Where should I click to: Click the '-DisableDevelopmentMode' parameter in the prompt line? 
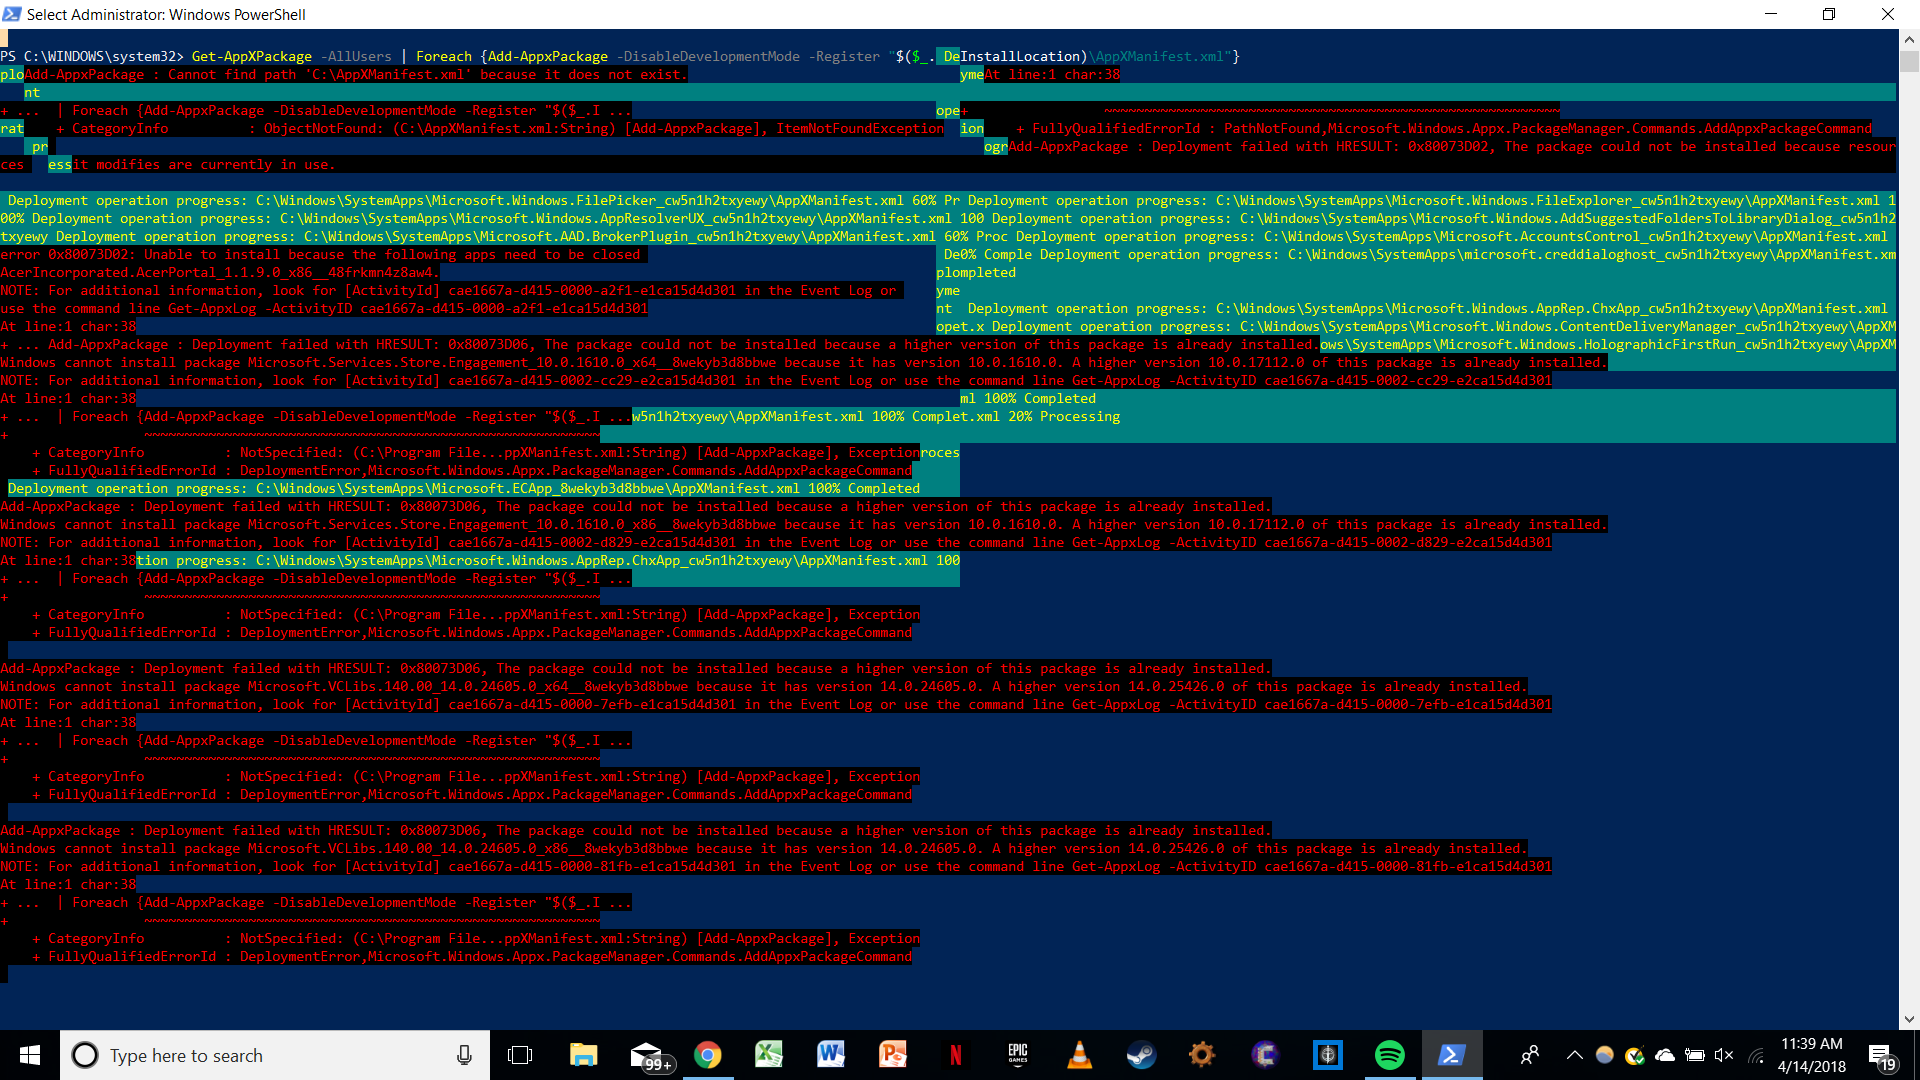708,57
